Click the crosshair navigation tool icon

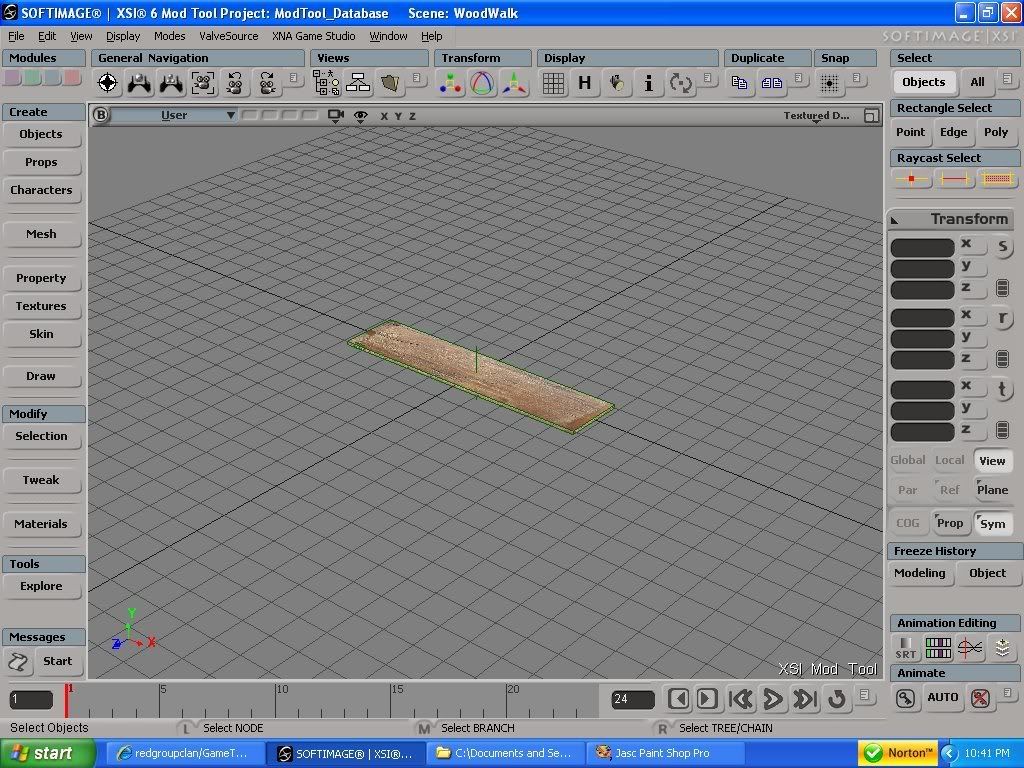(x=107, y=83)
